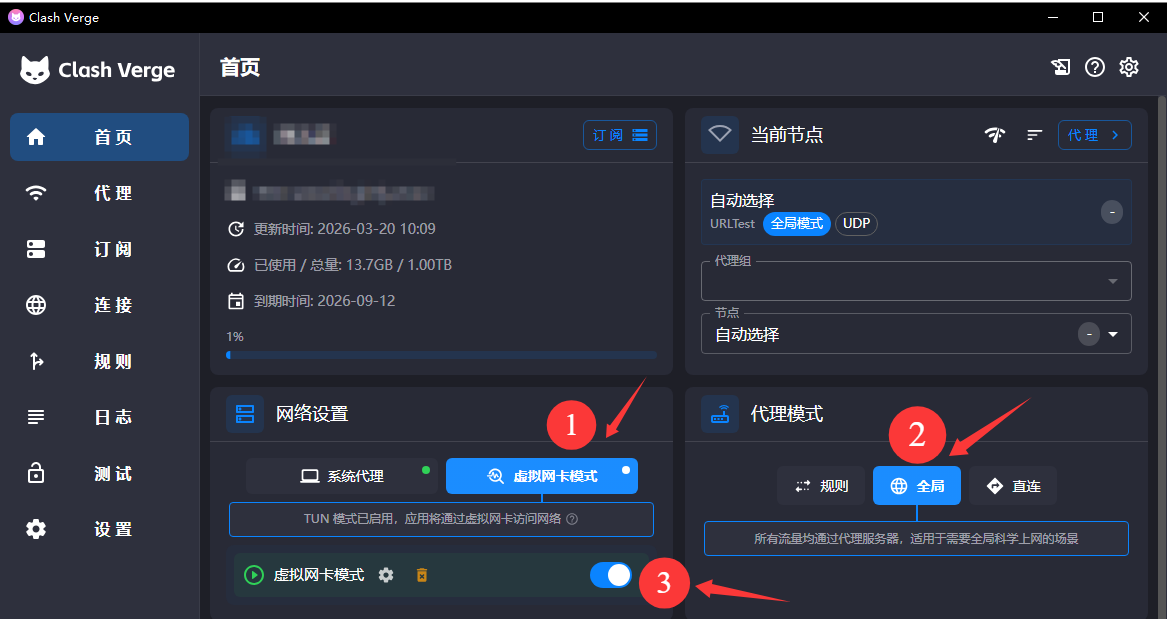The width and height of the screenshot is (1167, 619).
Task: Click the traffic usage progress bar
Action: (441, 355)
